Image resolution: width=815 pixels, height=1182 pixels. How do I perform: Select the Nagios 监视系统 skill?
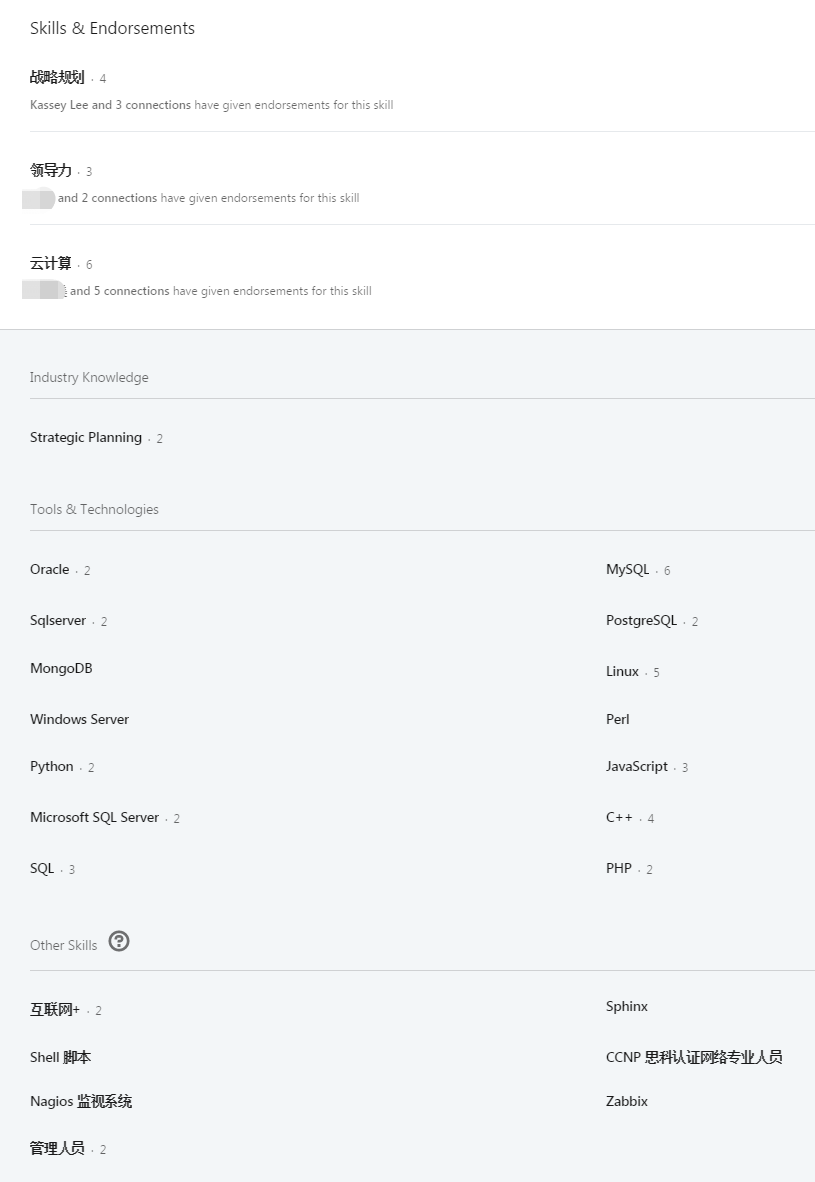[80, 1101]
